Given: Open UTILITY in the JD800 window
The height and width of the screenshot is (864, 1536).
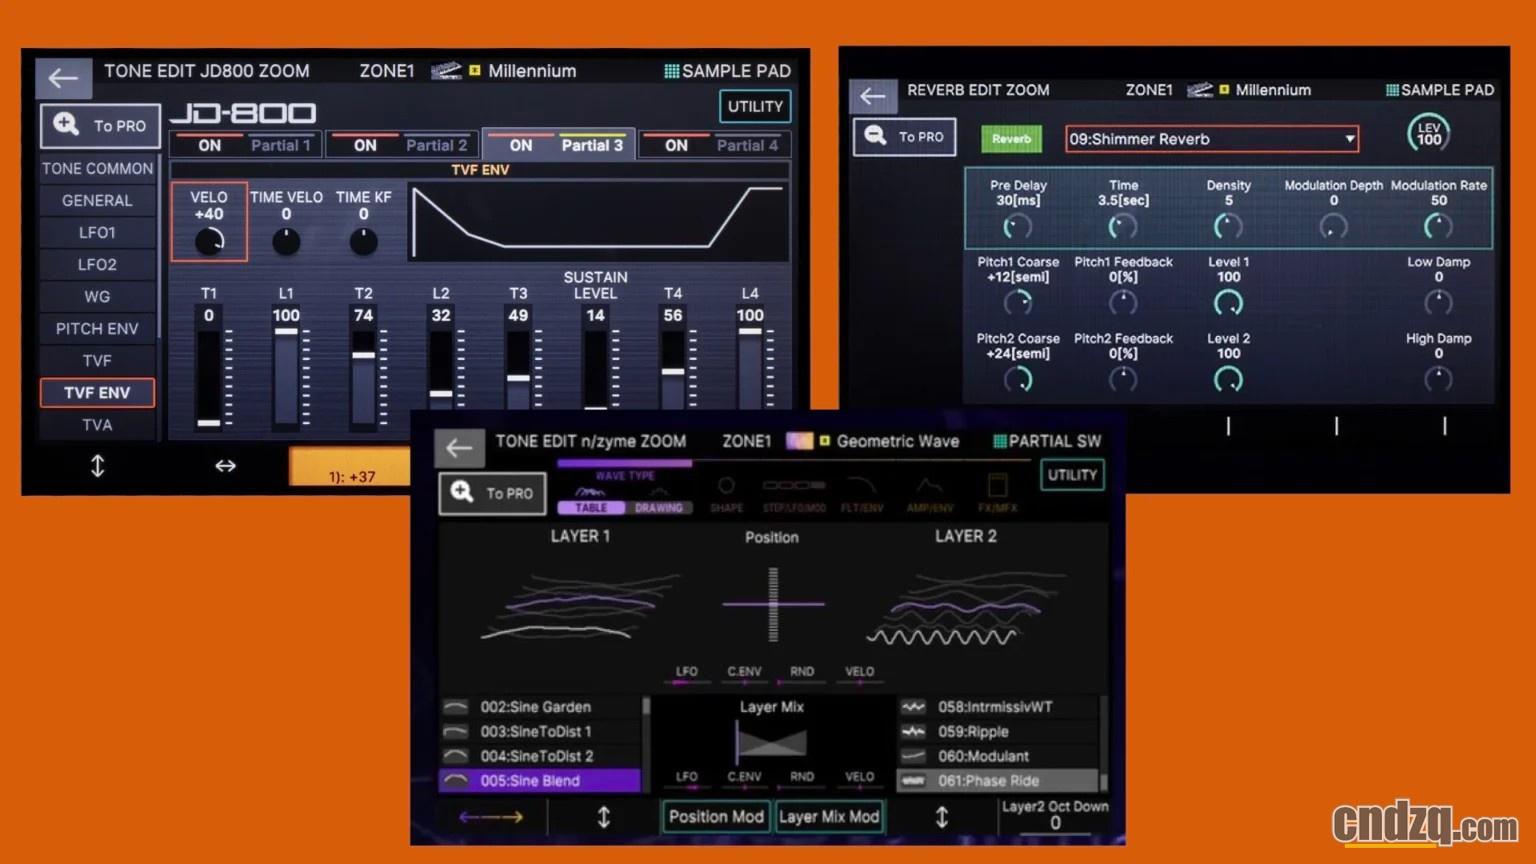Looking at the screenshot, I should [x=755, y=106].
